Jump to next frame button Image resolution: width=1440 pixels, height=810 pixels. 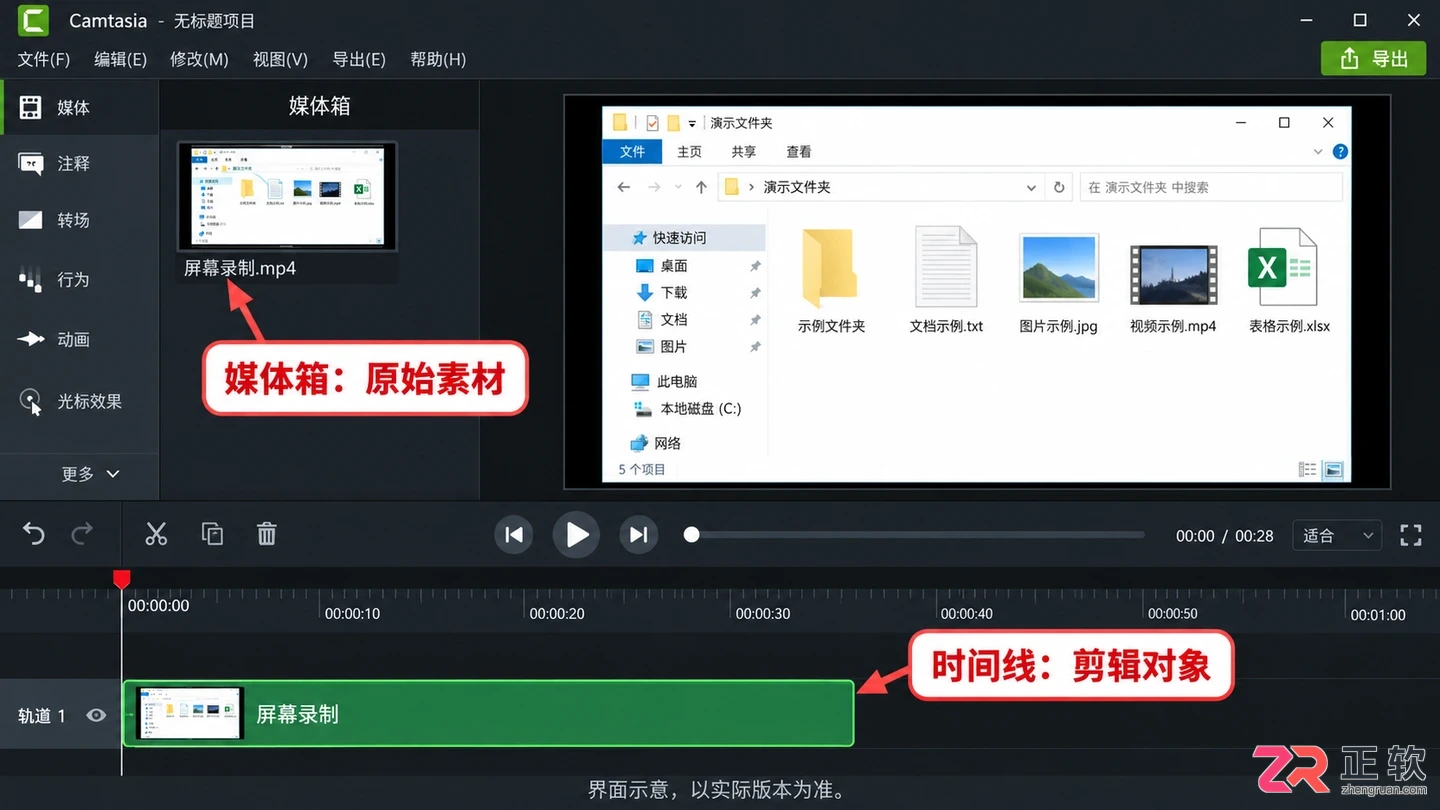(x=639, y=535)
